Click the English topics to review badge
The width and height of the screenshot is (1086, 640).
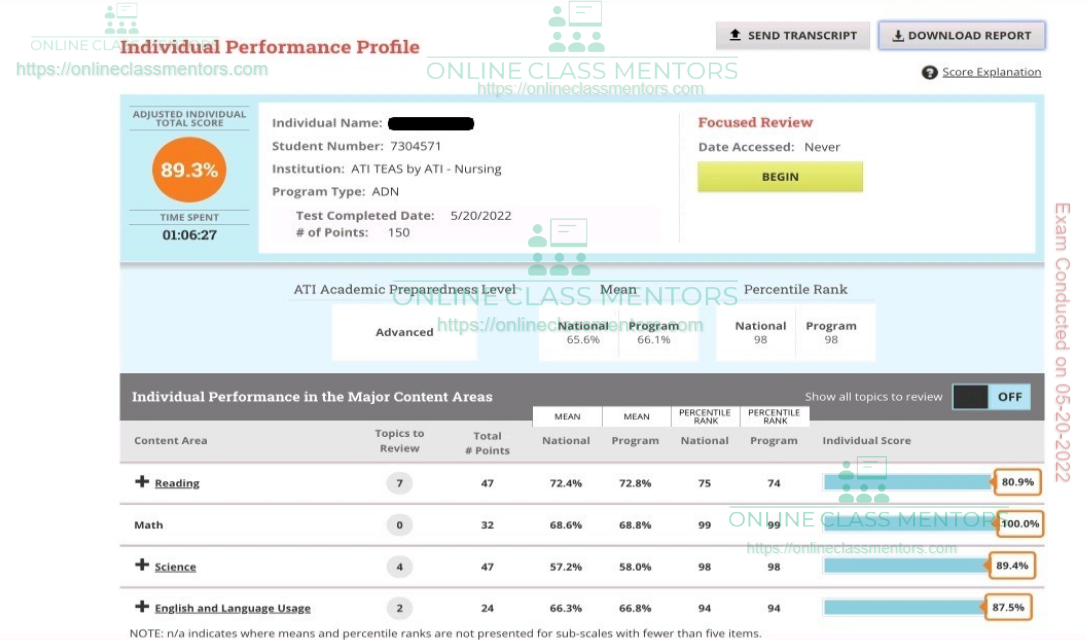click(x=399, y=608)
